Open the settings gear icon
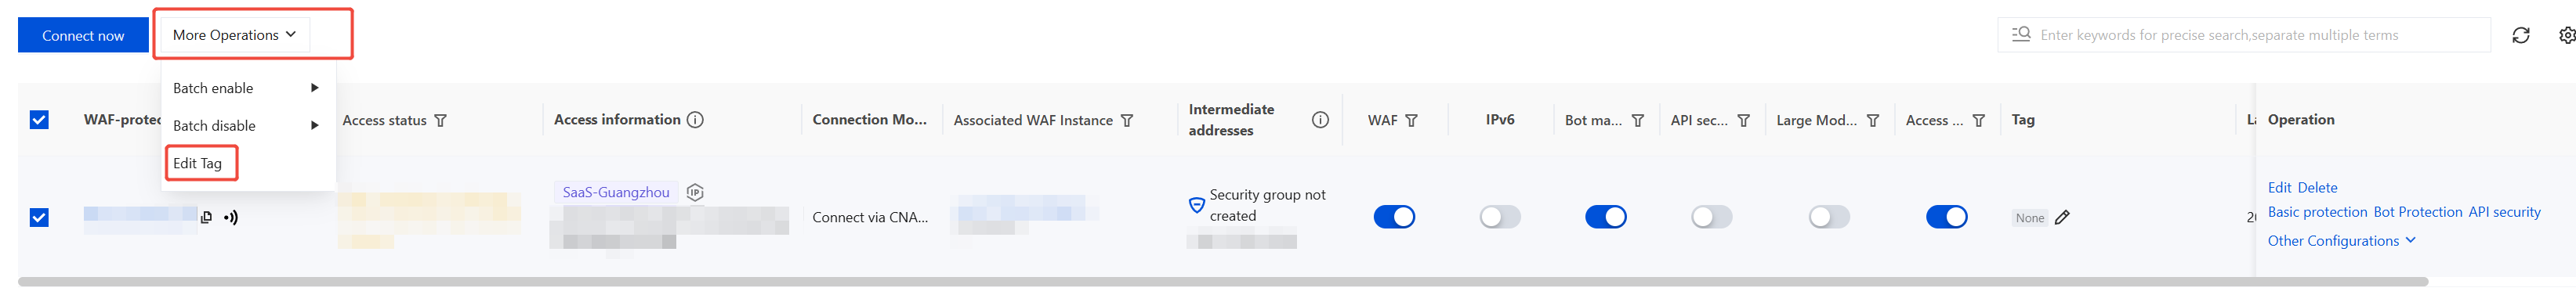This screenshot has width=2576, height=295. (2566, 35)
